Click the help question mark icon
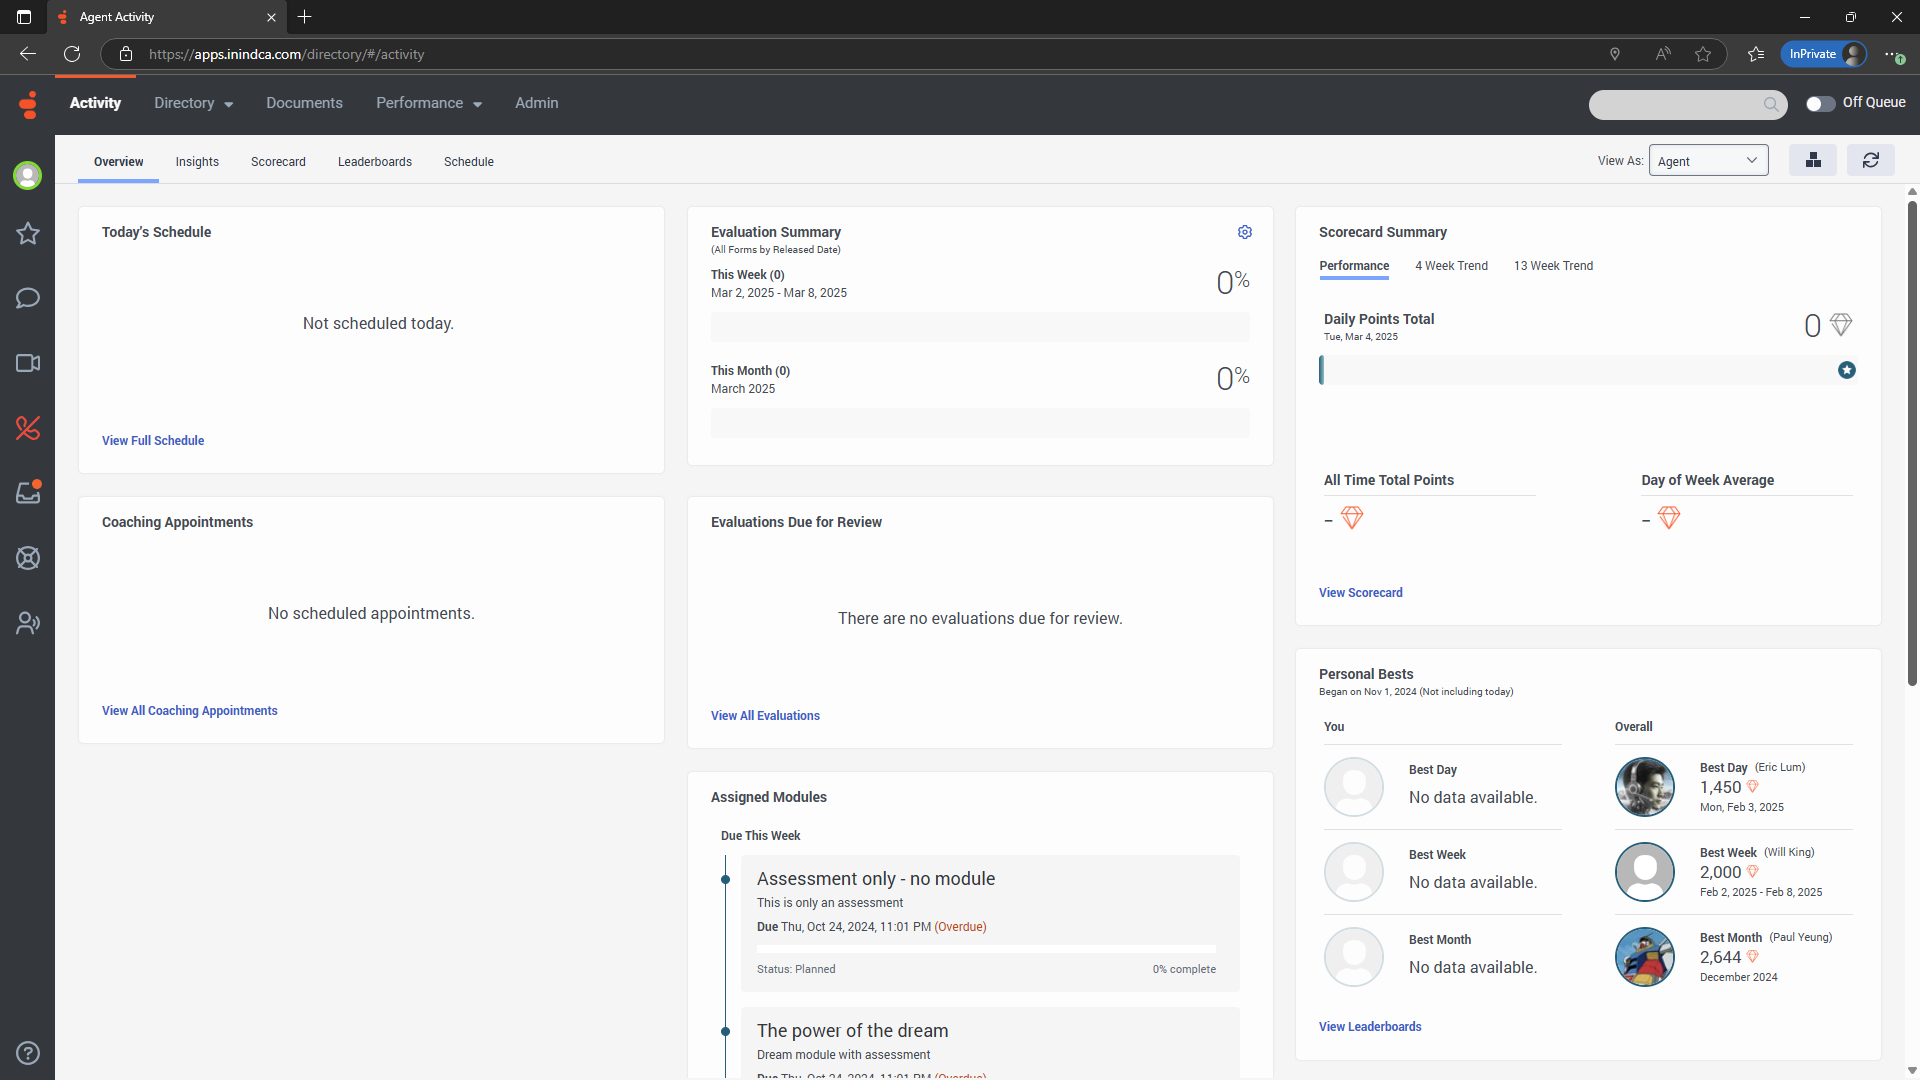The height and width of the screenshot is (1080, 1920). [27, 1053]
